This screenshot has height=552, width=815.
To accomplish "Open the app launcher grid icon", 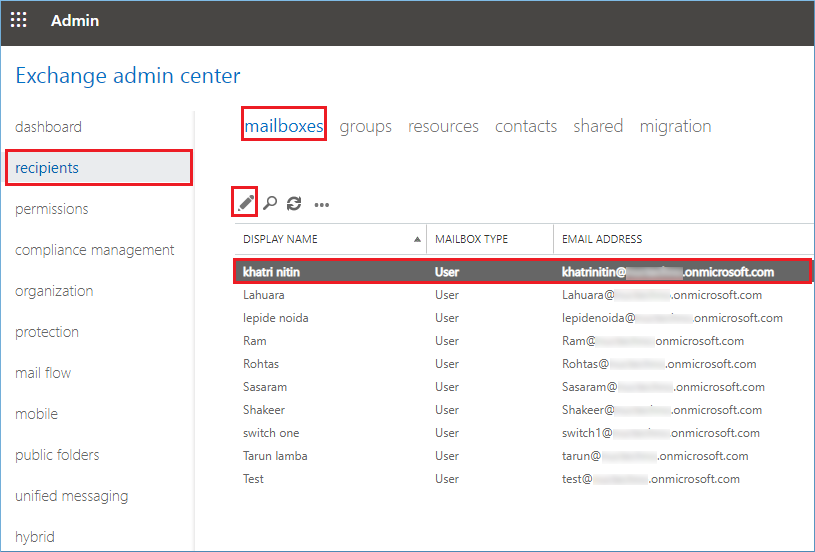I will [19, 20].
